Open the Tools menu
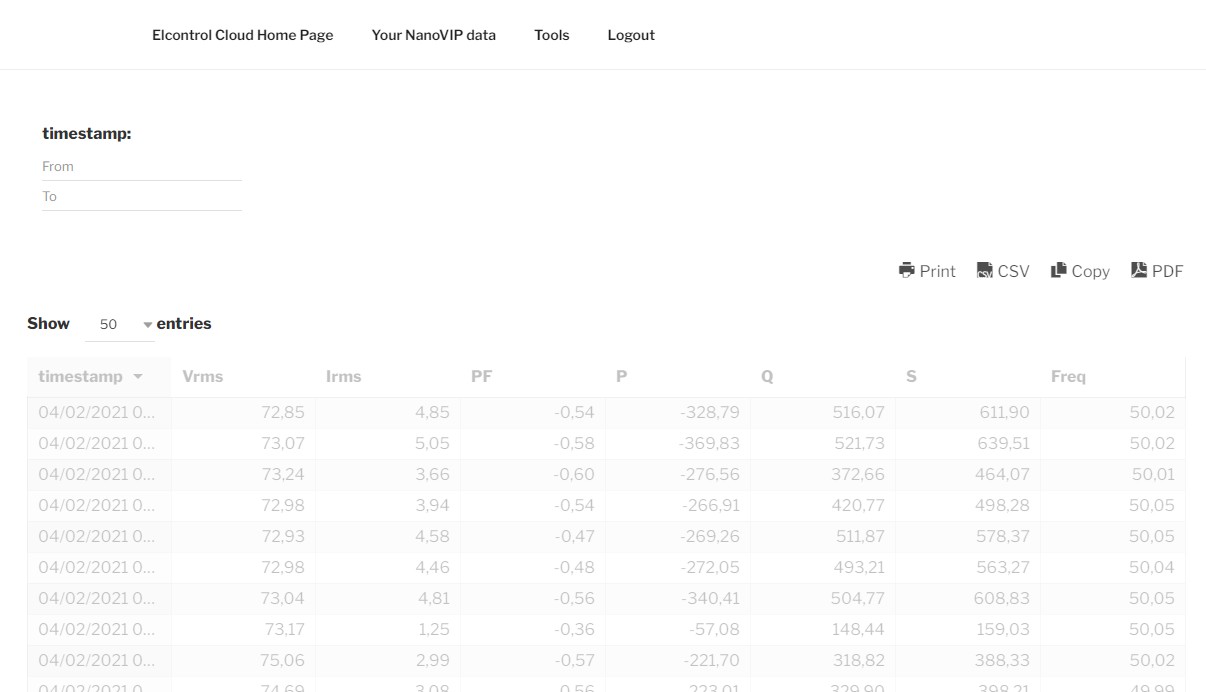 551,35
